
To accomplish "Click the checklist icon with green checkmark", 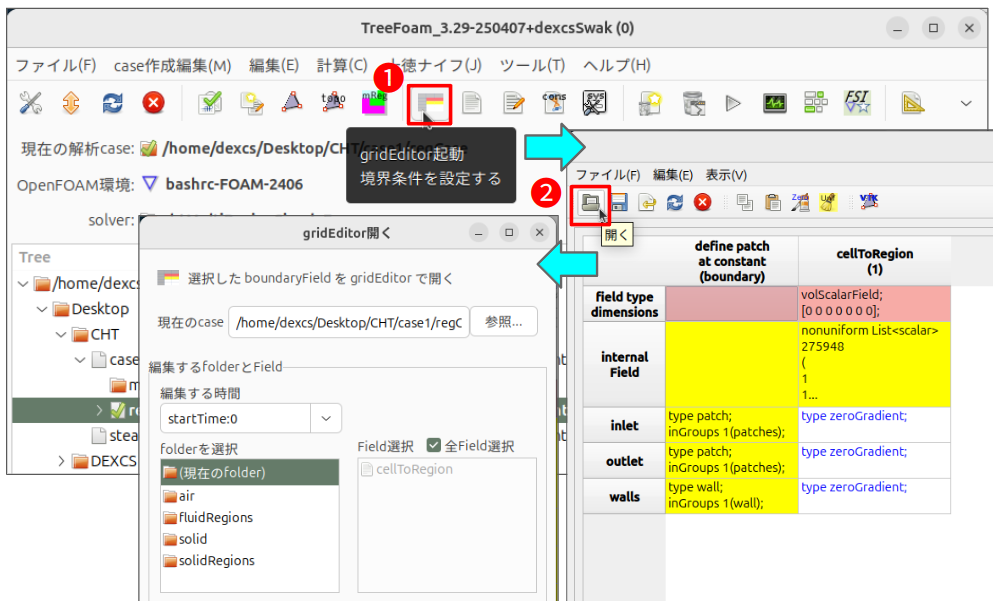I will [210, 103].
